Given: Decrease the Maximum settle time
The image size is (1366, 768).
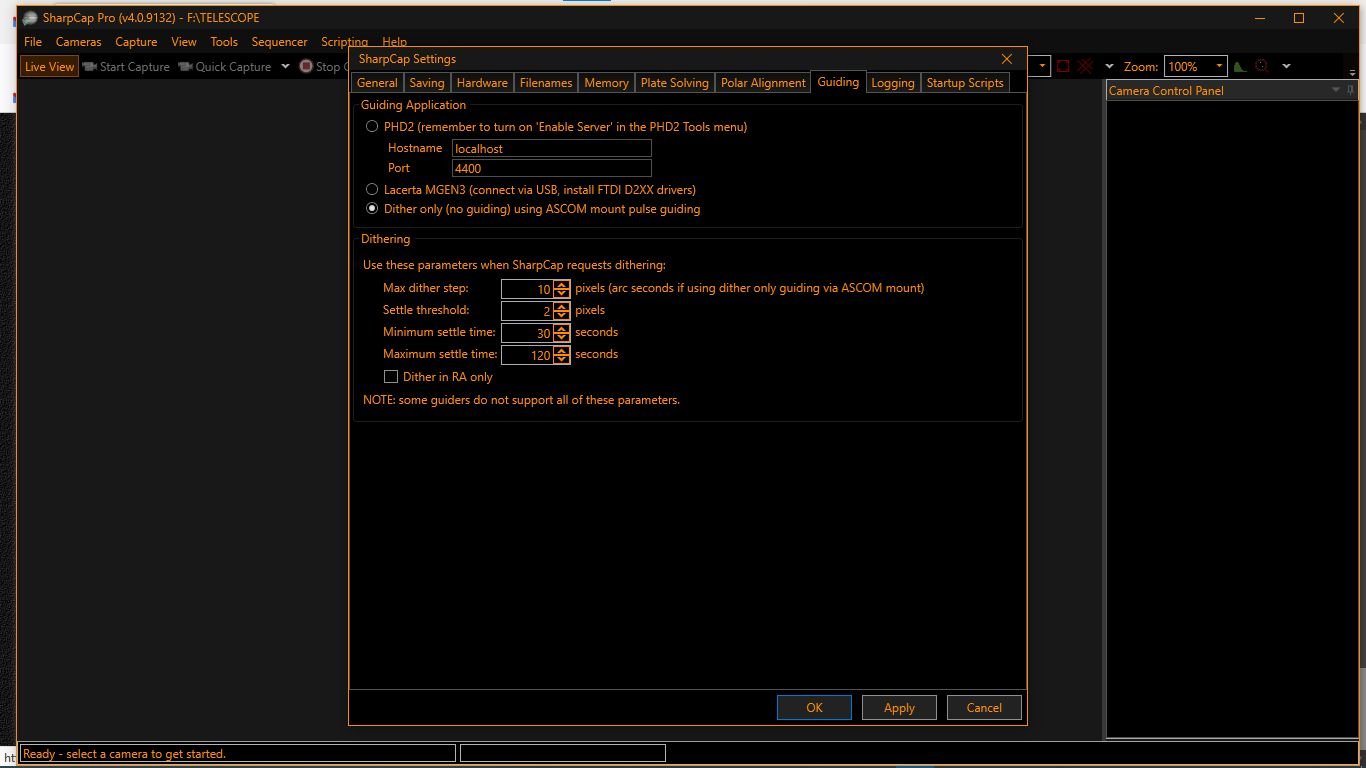Looking at the screenshot, I should [x=562, y=359].
